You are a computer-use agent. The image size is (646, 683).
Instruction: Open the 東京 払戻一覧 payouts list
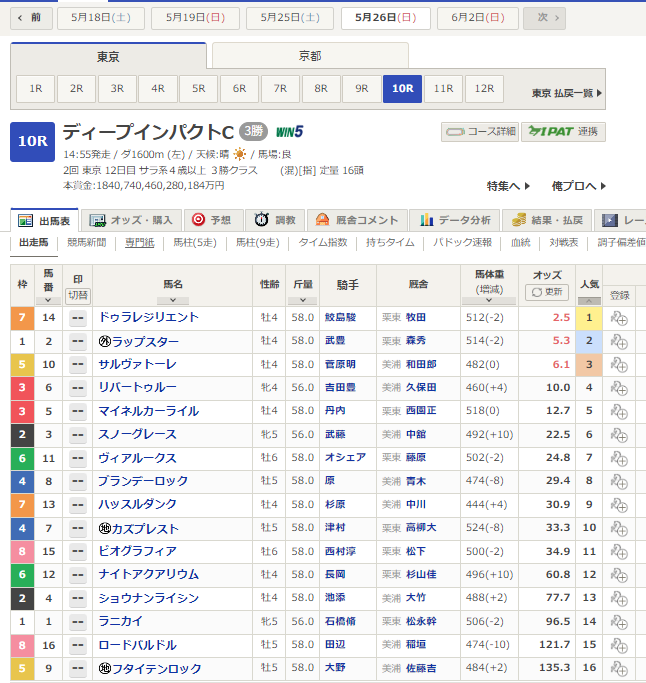pyautogui.click(x=567, y=93)
